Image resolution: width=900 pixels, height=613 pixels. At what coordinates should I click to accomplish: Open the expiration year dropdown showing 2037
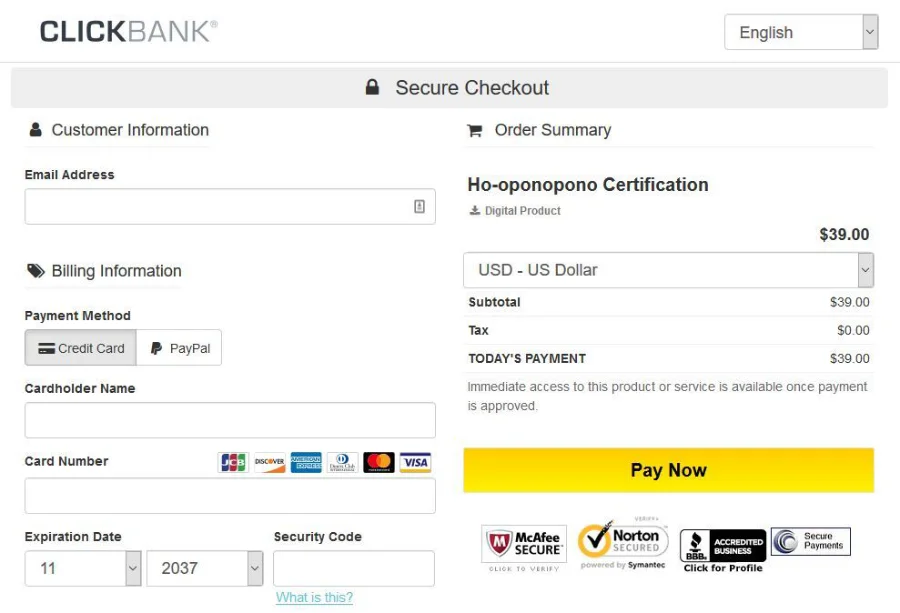click(204, 568)
